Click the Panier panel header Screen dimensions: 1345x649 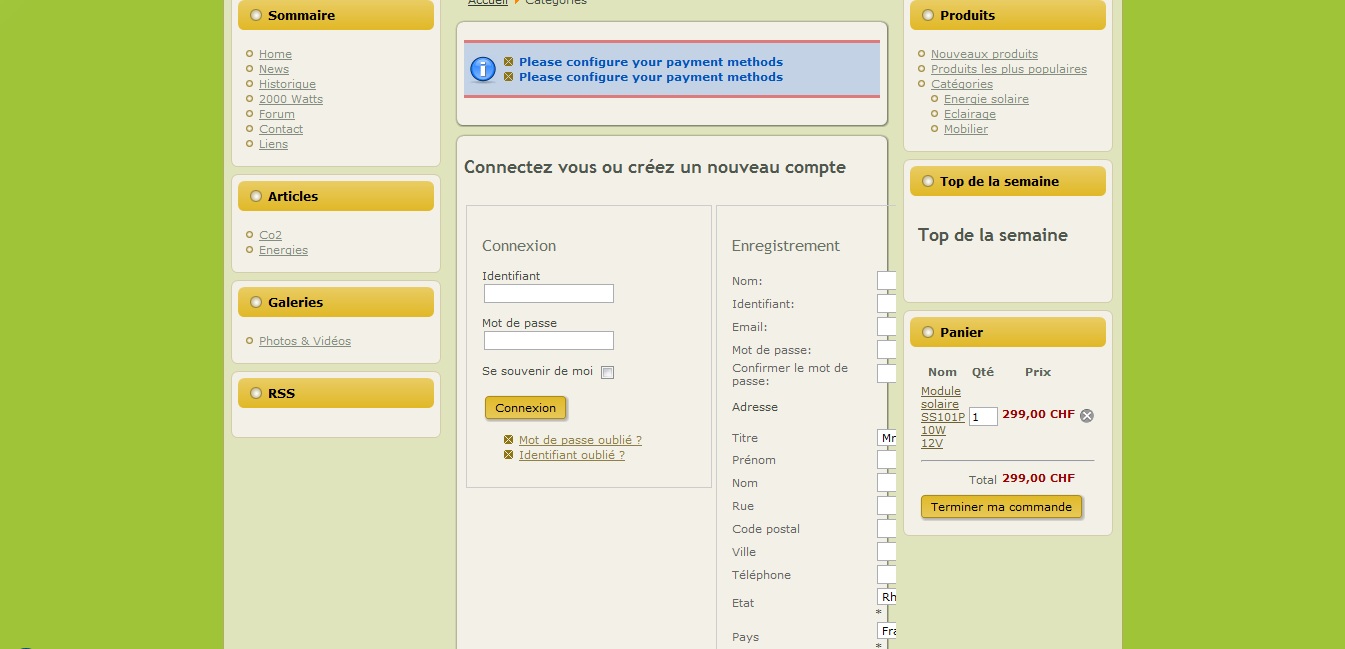point(1008,332)
